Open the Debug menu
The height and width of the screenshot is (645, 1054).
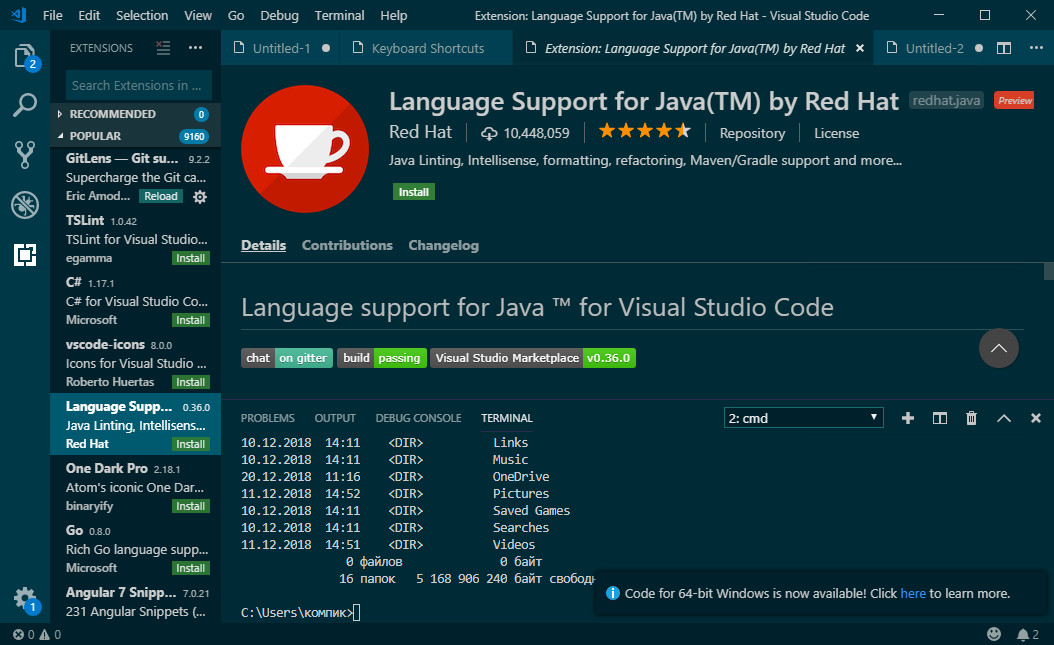[x=279, y=15]
